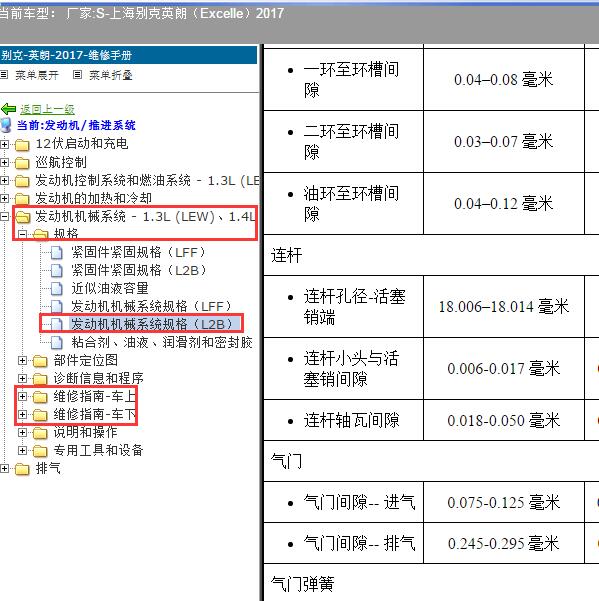Click folder icon beside 维修指南-车下

(40, 415)
